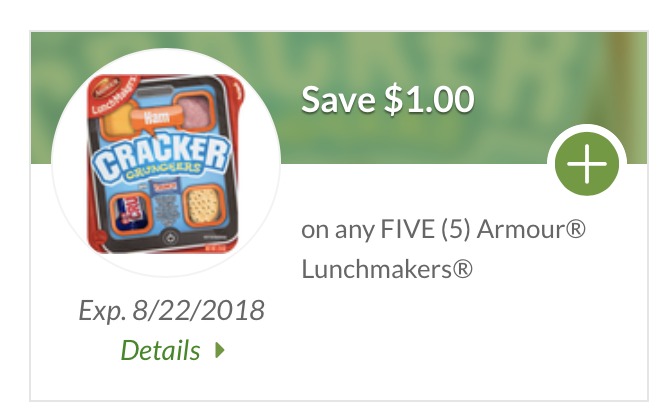
Task: Open the Details link
Action: pyautogui.click(x=161, y=350)
